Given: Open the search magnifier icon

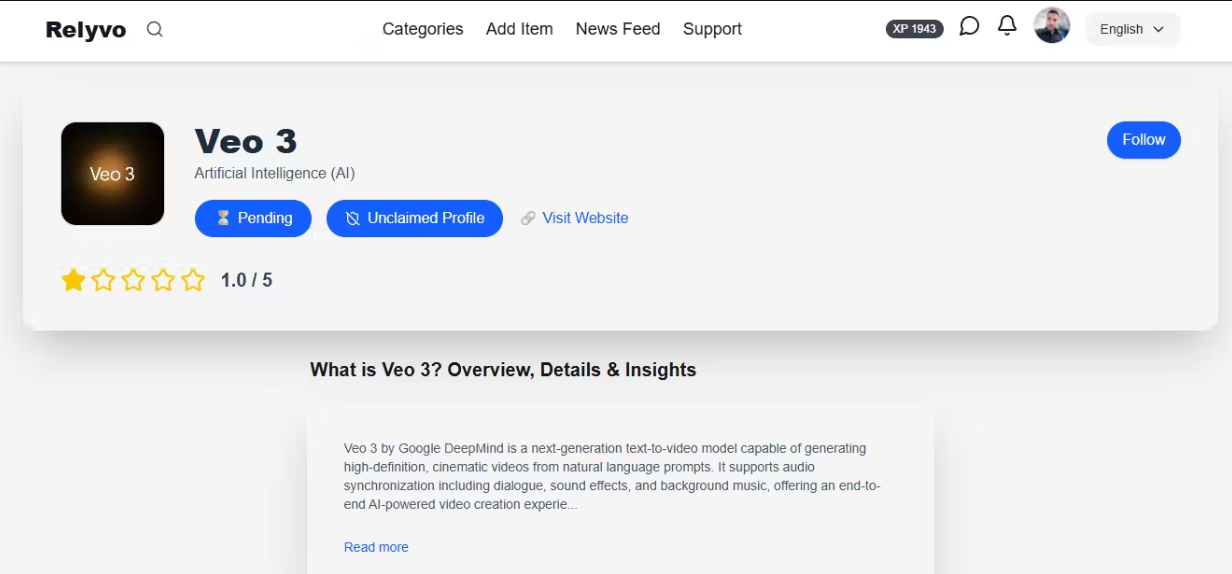Looking at the screenshot, I should (x=154, y=29).
